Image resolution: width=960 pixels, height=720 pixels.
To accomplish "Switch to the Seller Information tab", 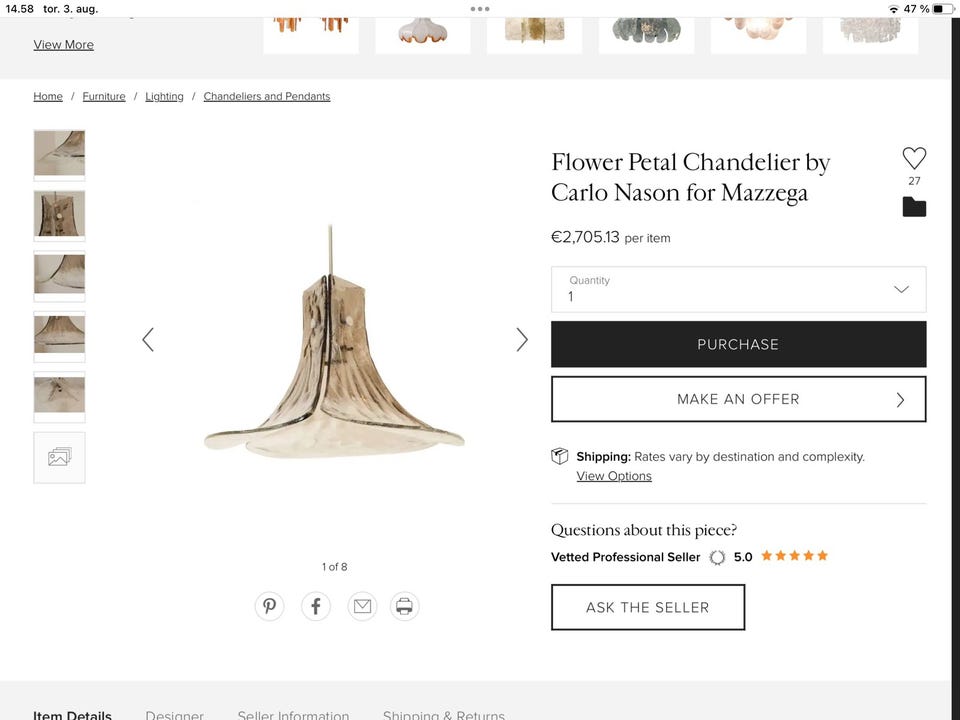I will coord(293,715).
